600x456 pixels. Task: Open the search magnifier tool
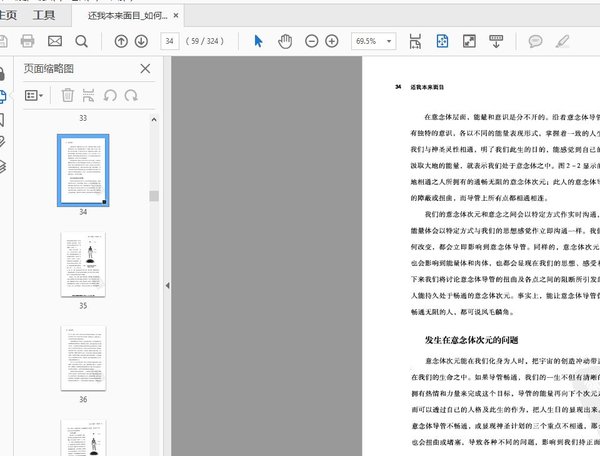coord(81,41)
